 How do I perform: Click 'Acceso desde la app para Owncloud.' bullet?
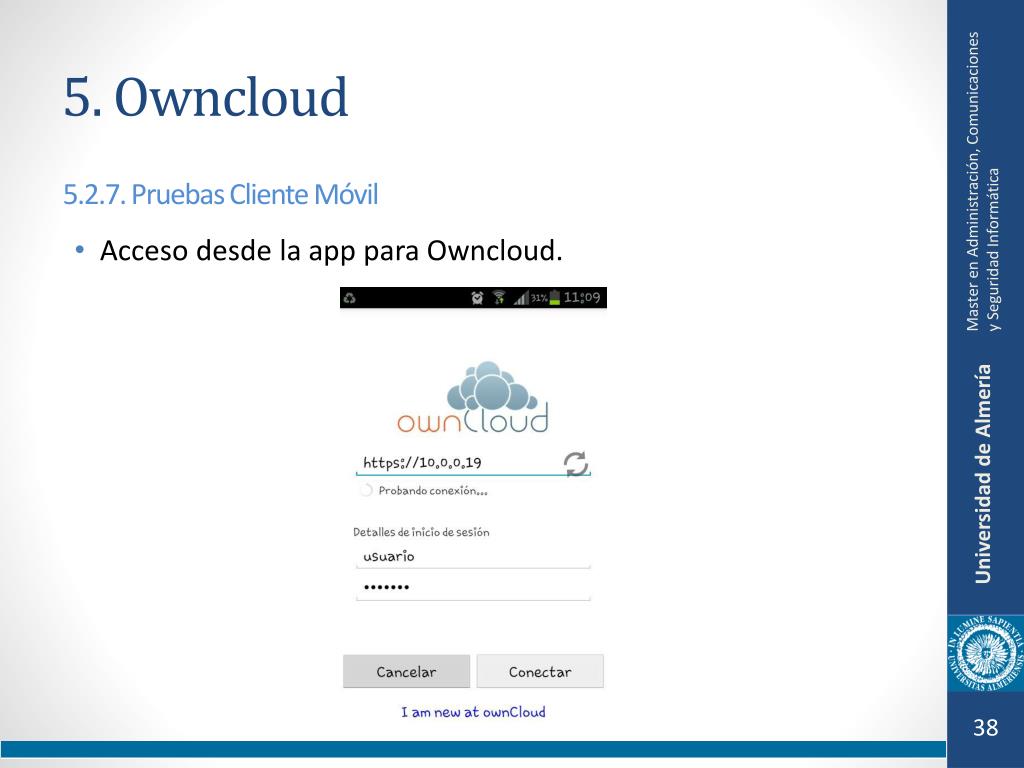click(331, 250)
